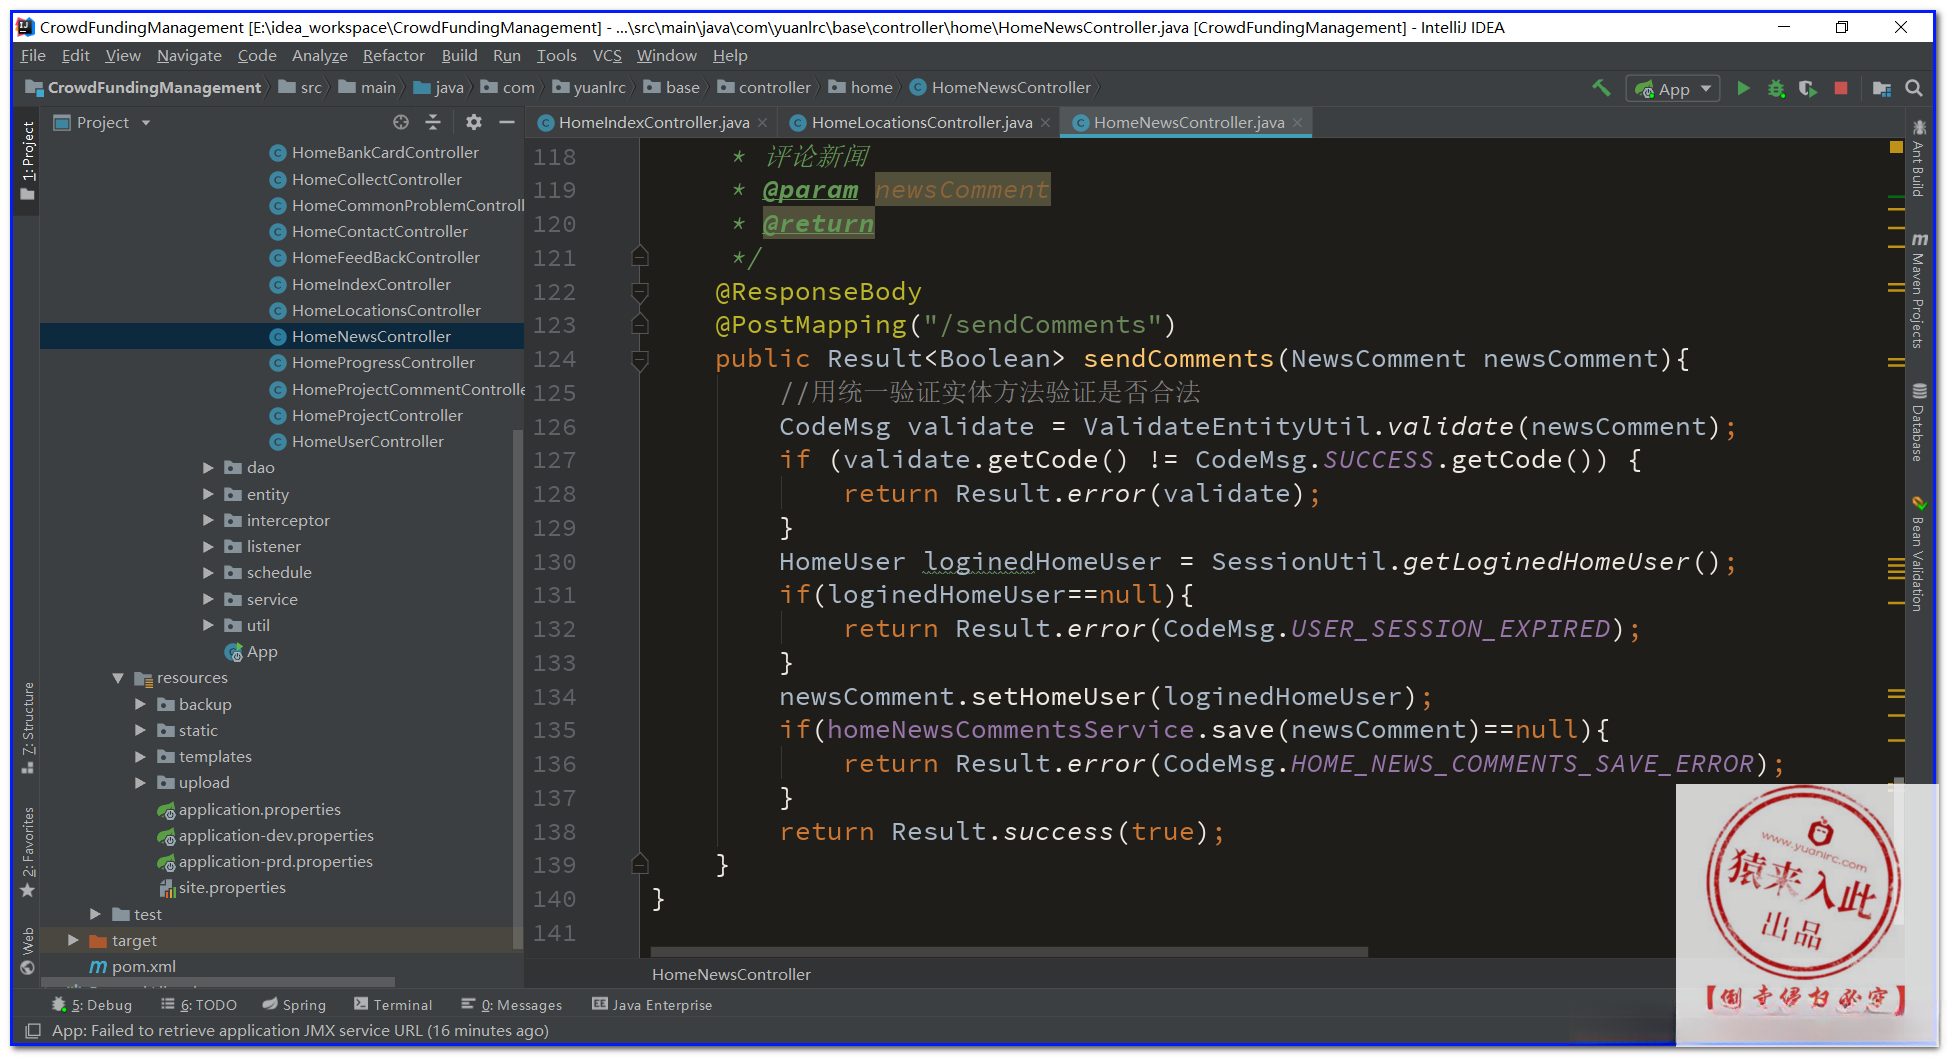
Task: Open the Terminal tool window button
Action: 393,1005
